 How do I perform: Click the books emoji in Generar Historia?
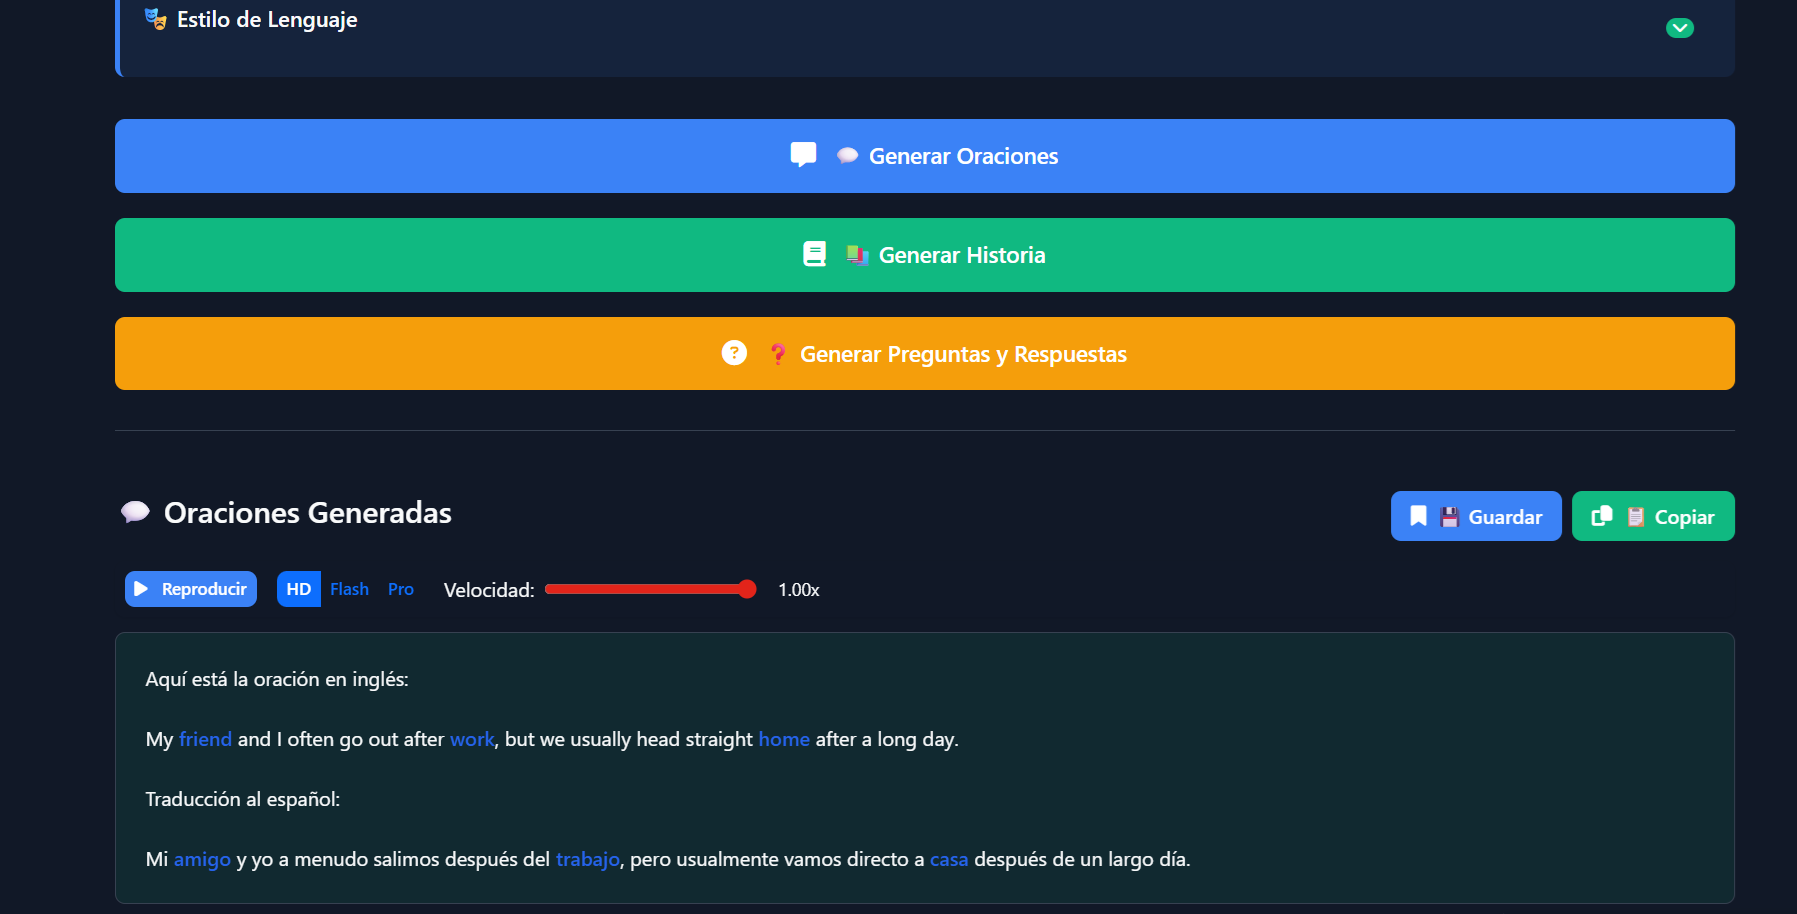click(x=856, y=255)
